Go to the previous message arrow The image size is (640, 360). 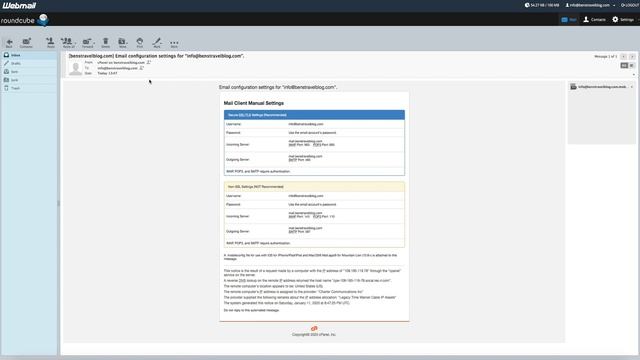click(x=624, y=57)
